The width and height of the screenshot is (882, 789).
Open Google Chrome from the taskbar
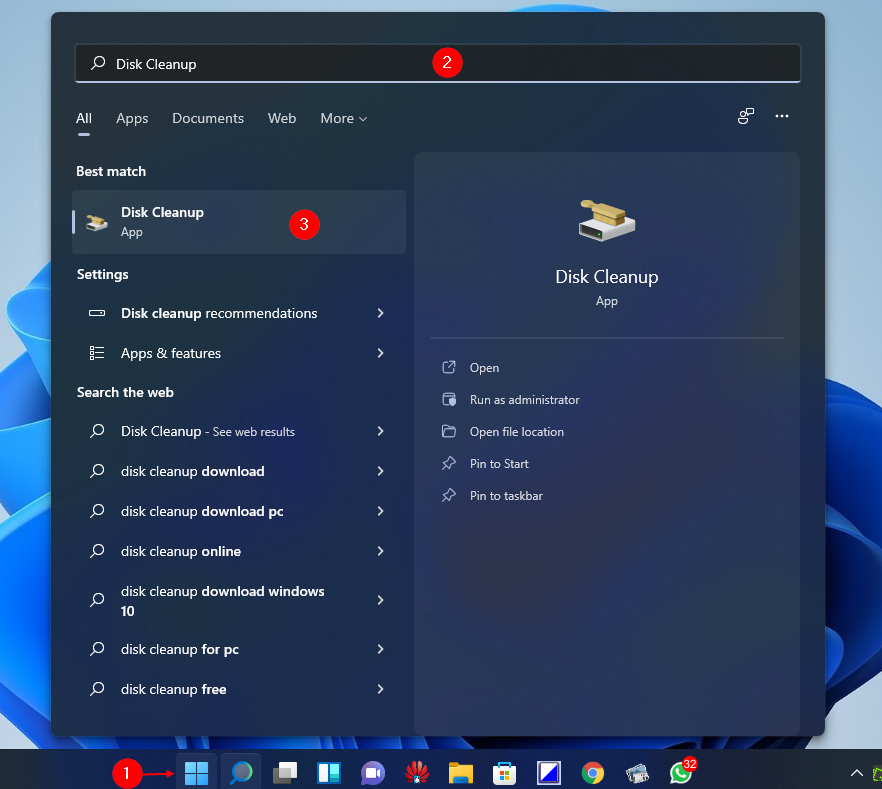point(593,773)
